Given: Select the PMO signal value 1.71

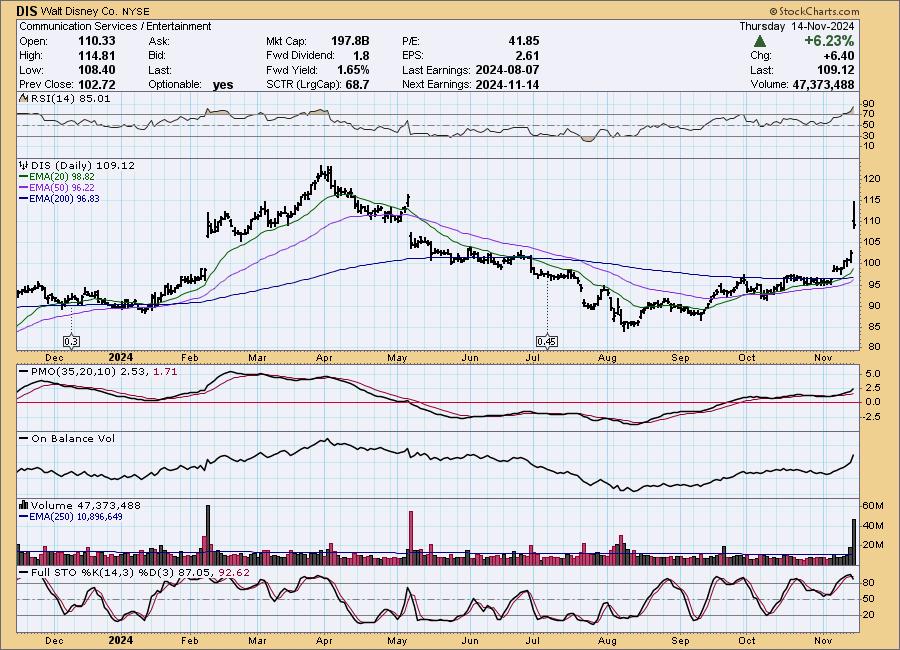Looking at the screenshot, I should [165, 372].
